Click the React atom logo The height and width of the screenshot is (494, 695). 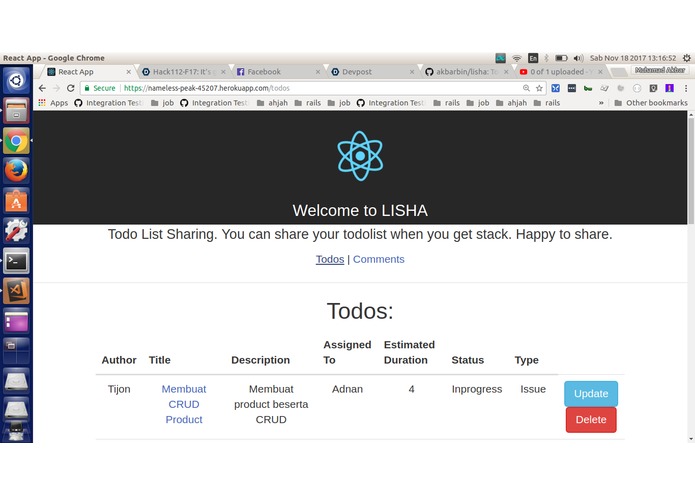(360, 156)
